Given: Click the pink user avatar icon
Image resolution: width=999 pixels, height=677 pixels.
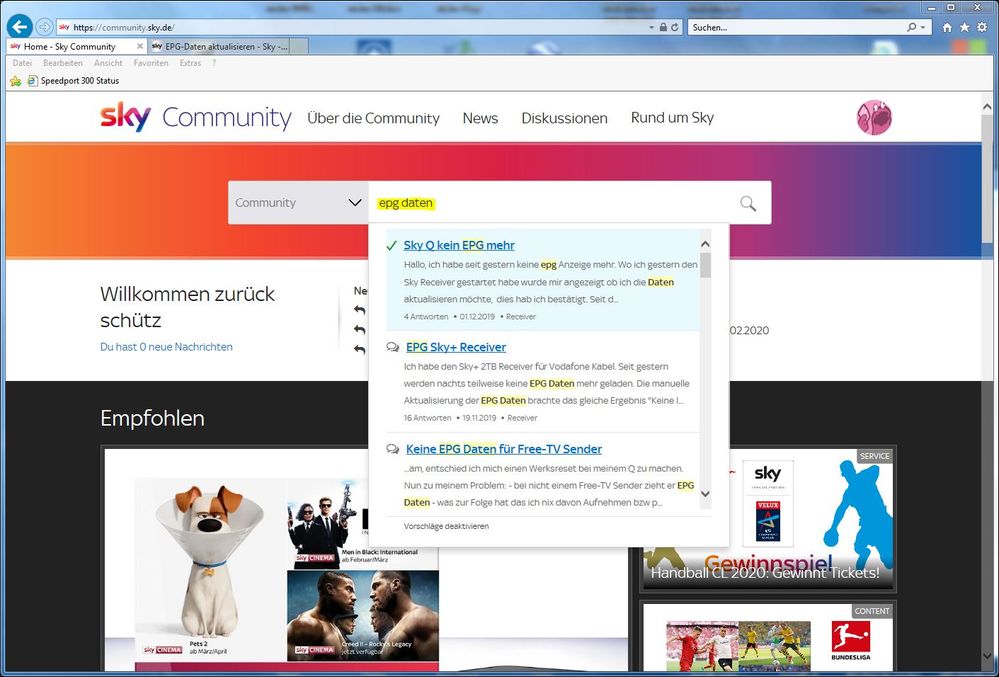Looking at the screenshot, I should (x=874, y=118).
